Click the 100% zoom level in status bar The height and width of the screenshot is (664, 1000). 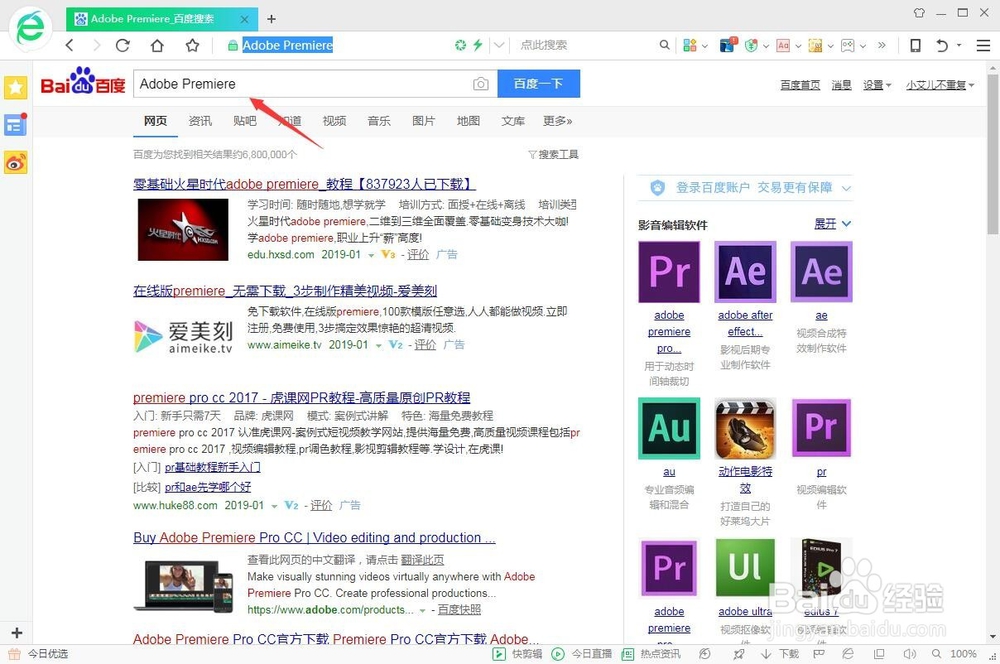tap(963, 654)
